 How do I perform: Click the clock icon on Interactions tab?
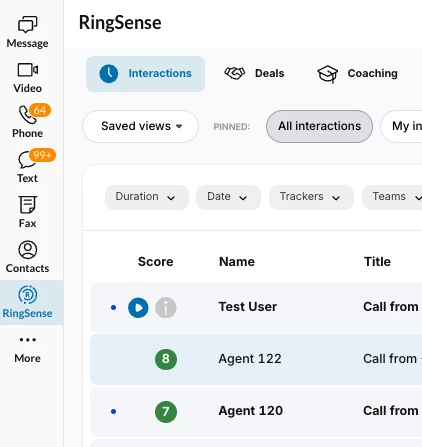[109, 74]
